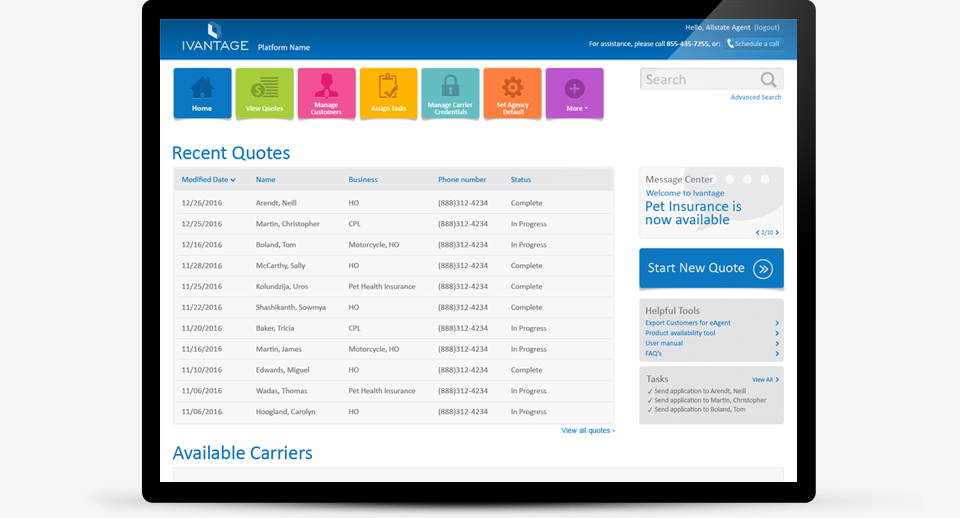Click the Schedule a call button
The image size is (960, 518).
tap(754, 43)
